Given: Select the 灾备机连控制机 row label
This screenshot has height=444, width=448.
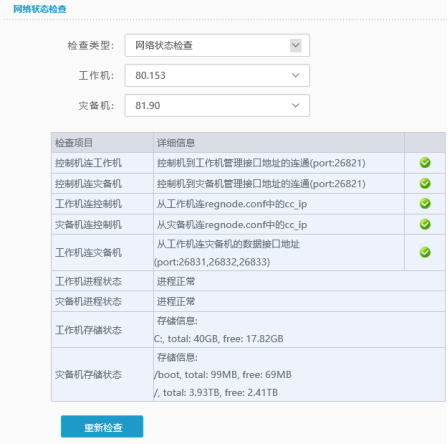Looking at the screenshot, I should tap(88, 225).
